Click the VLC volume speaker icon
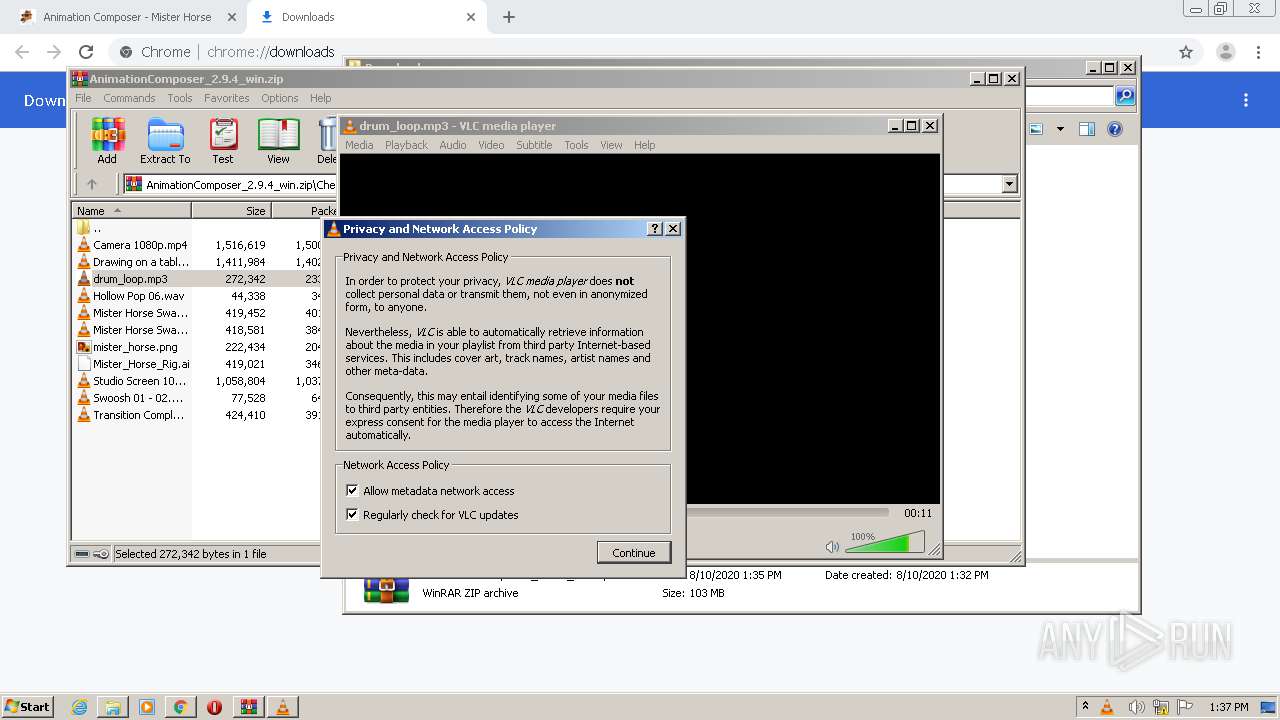The height and width of the screenshot is (720, 1280). [x=832, y=546]
